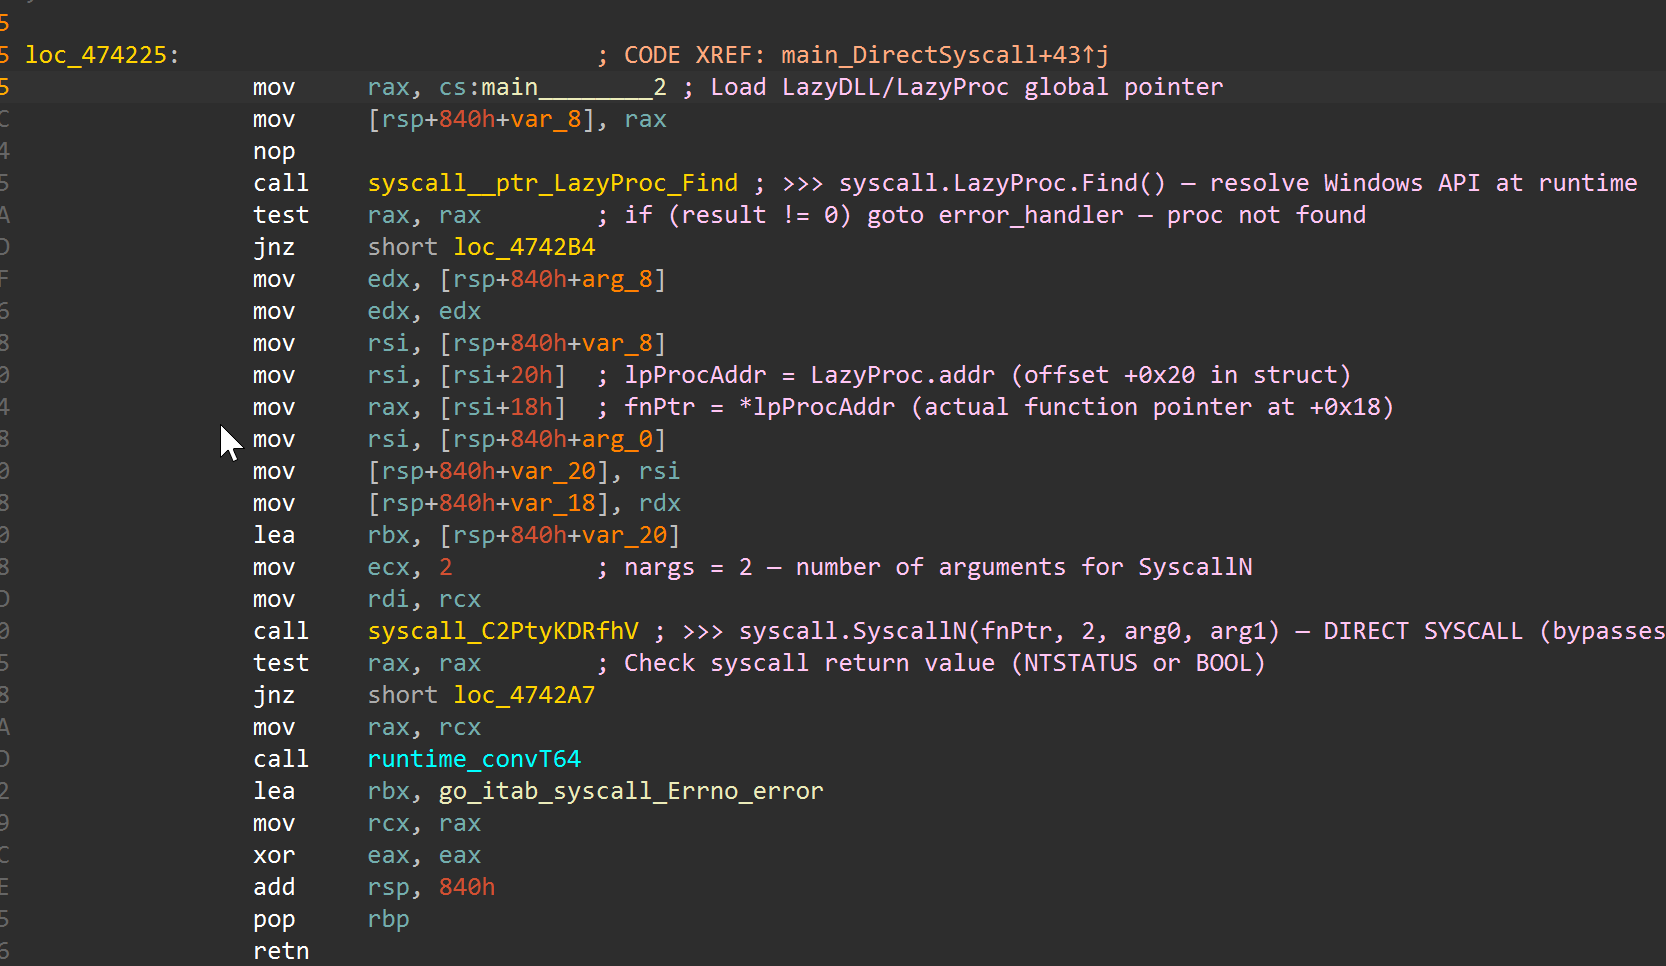1666x966 pixels.
Task: Go to the runtime_convT64 function
Action: pos(474,759)
